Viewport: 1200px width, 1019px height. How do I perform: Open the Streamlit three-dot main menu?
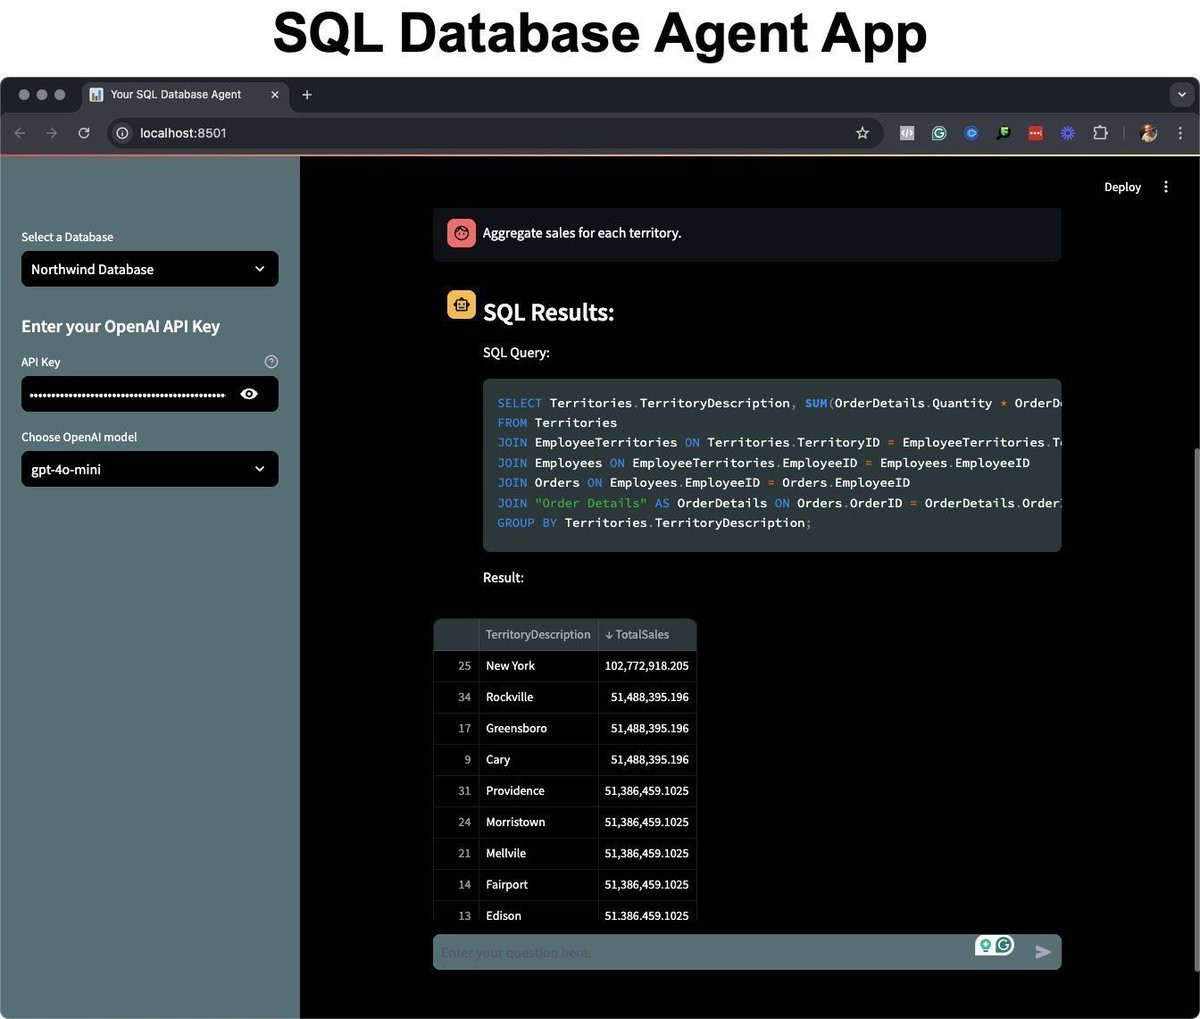(1166, 187)
